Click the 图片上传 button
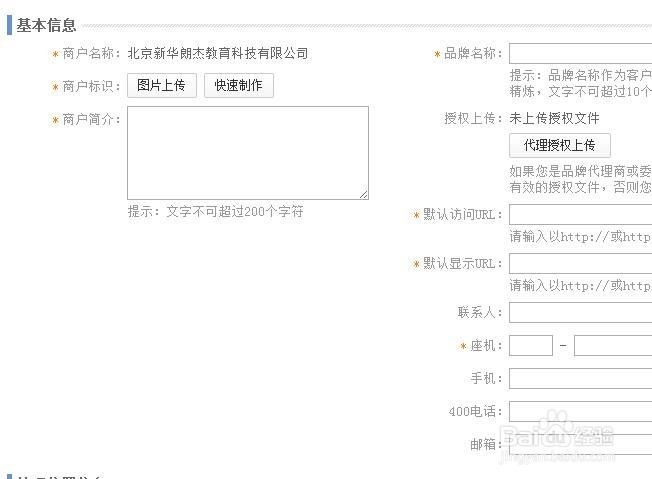The height and width of the screenshot is (479, 652). click(162, 86)
